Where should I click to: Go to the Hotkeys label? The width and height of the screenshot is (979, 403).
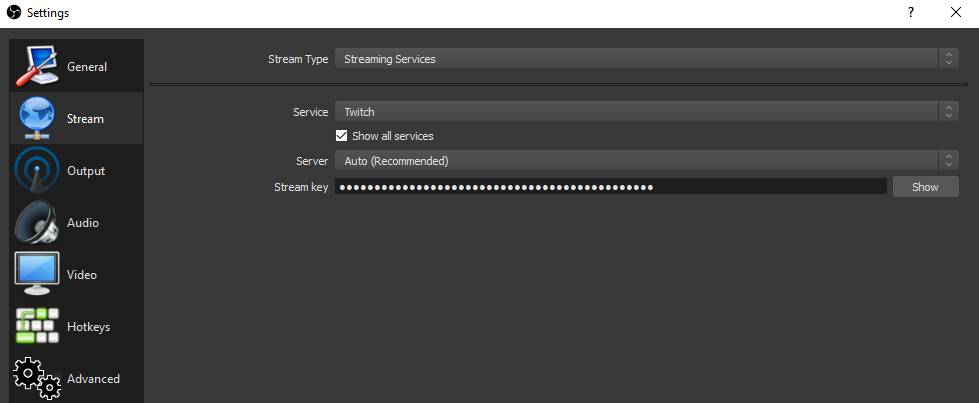click(x=88, y=327)
